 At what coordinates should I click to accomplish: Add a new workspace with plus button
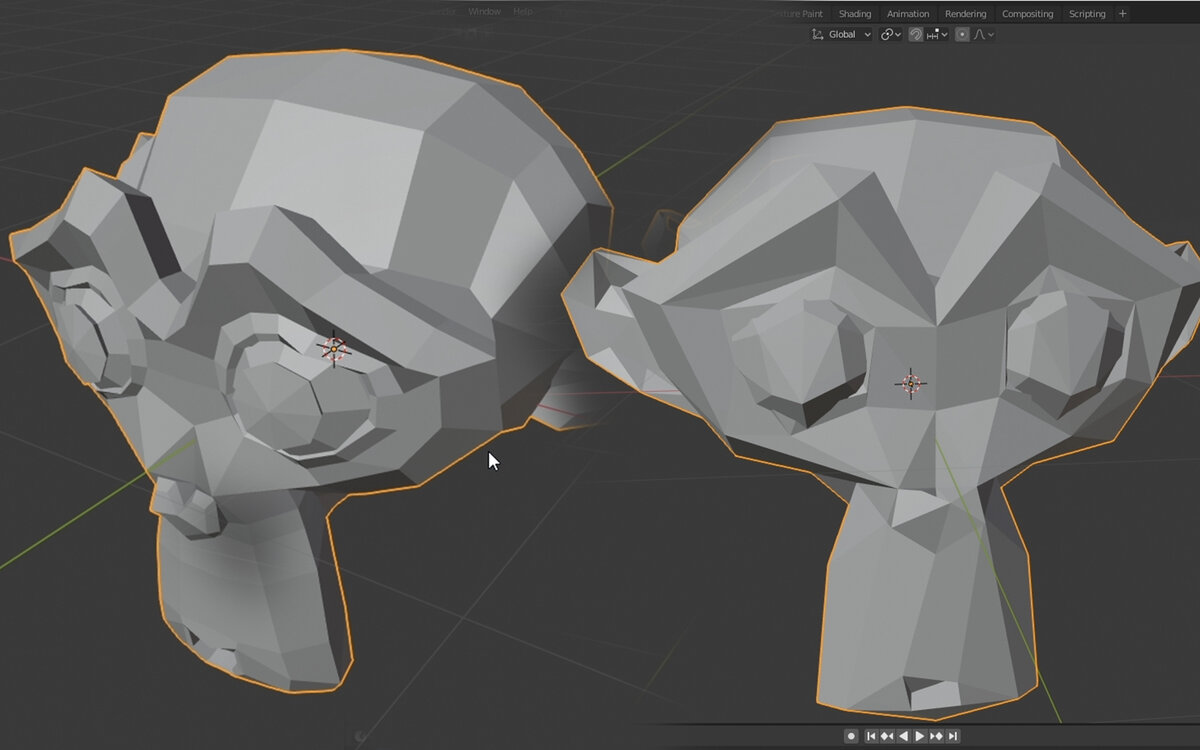(1122, 14)
